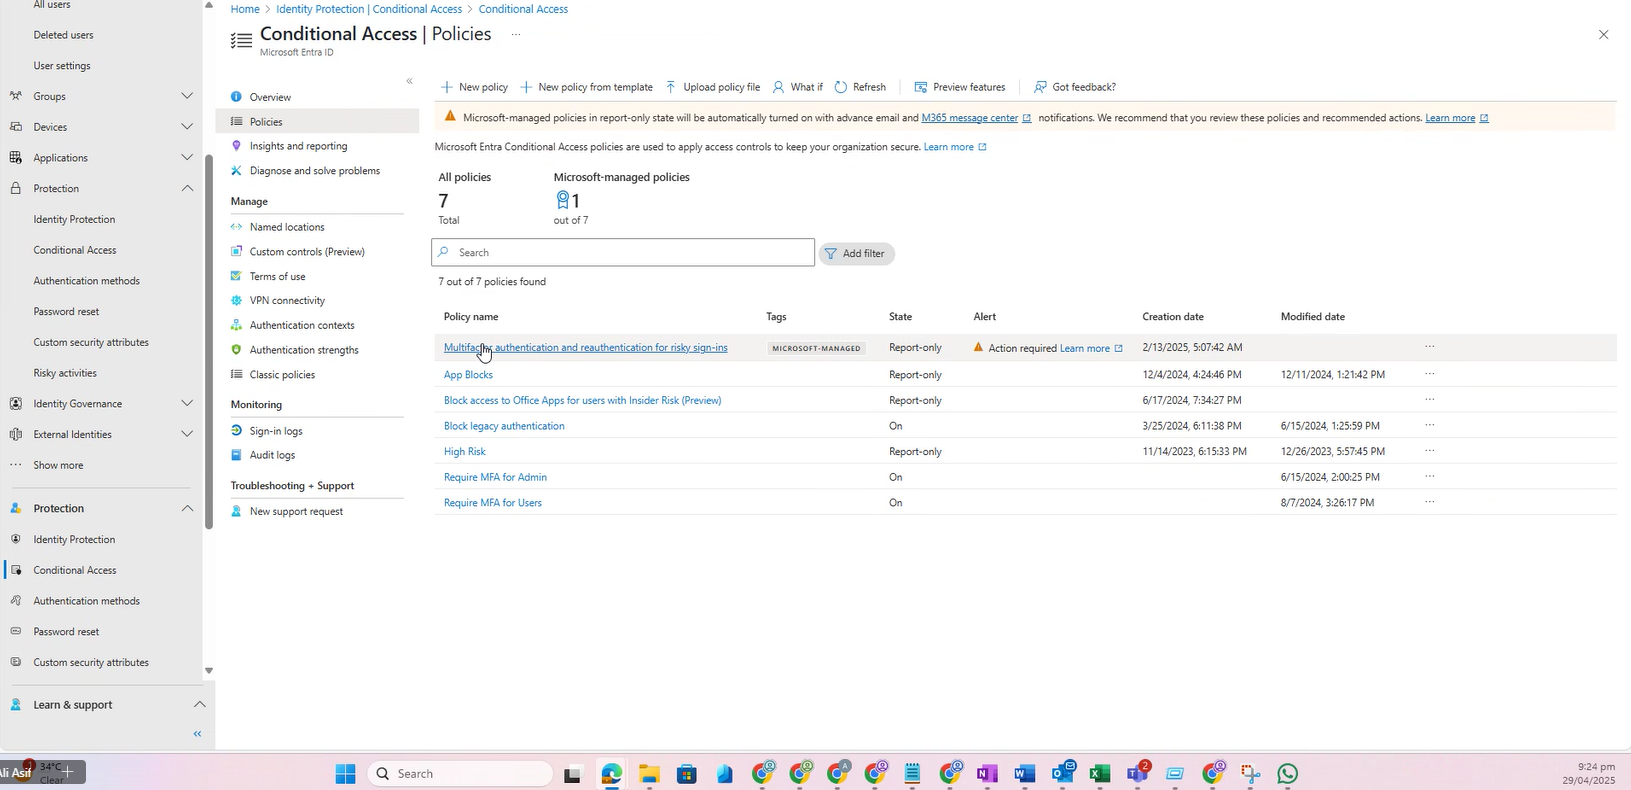The image size is (1631, 790).
Task: Open the Windows Start menu
Action: click(346, 774)
